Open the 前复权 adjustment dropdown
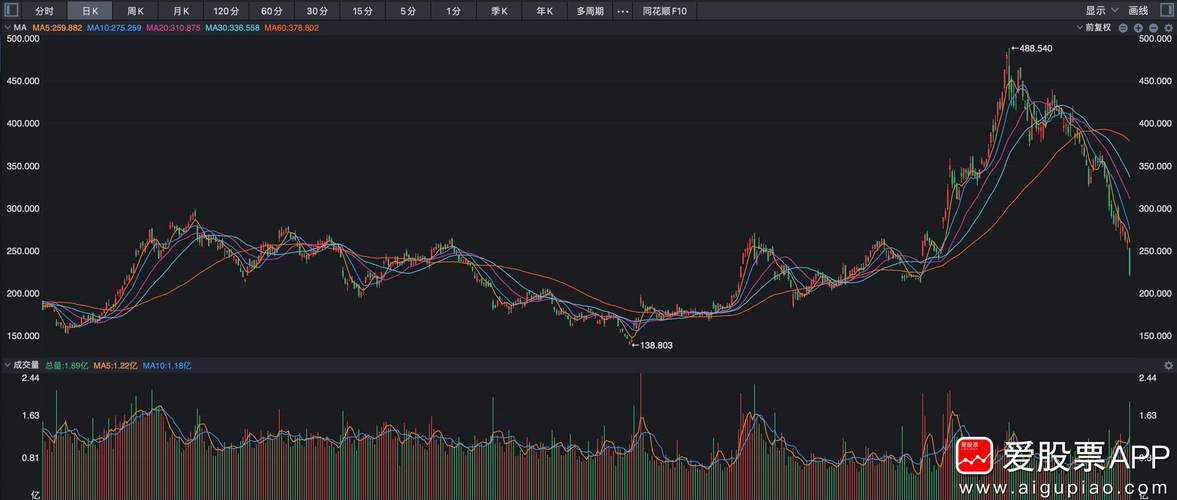Screen dimensions: 1177x500 pos(1094,28)
